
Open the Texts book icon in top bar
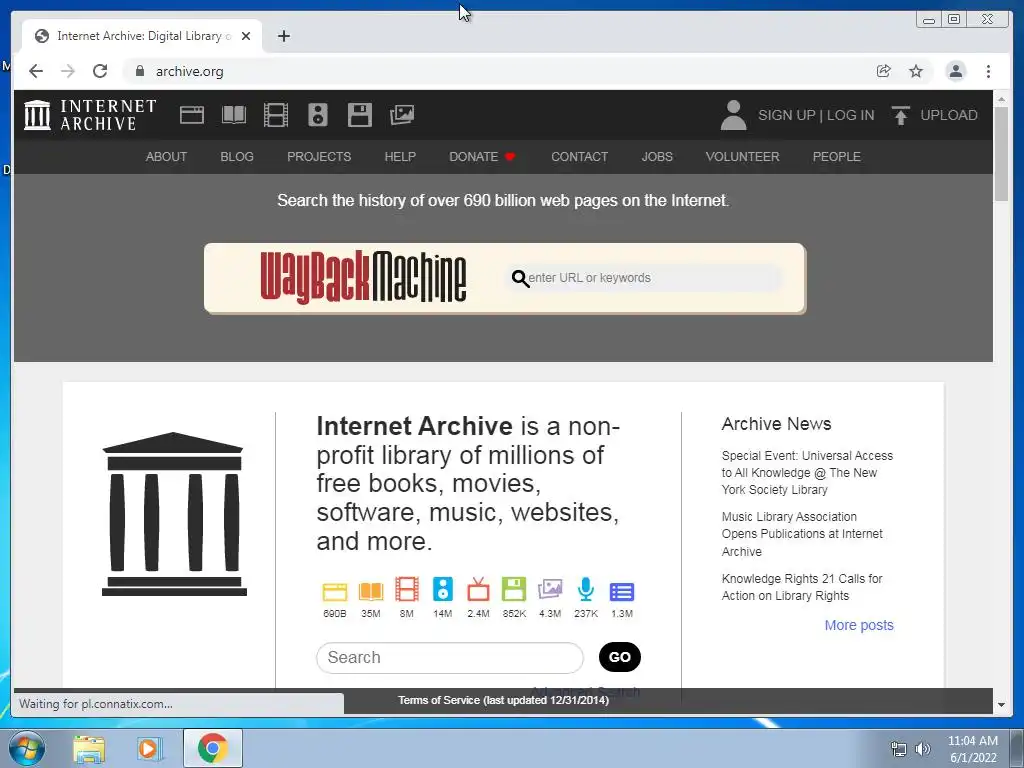point(233,115)
